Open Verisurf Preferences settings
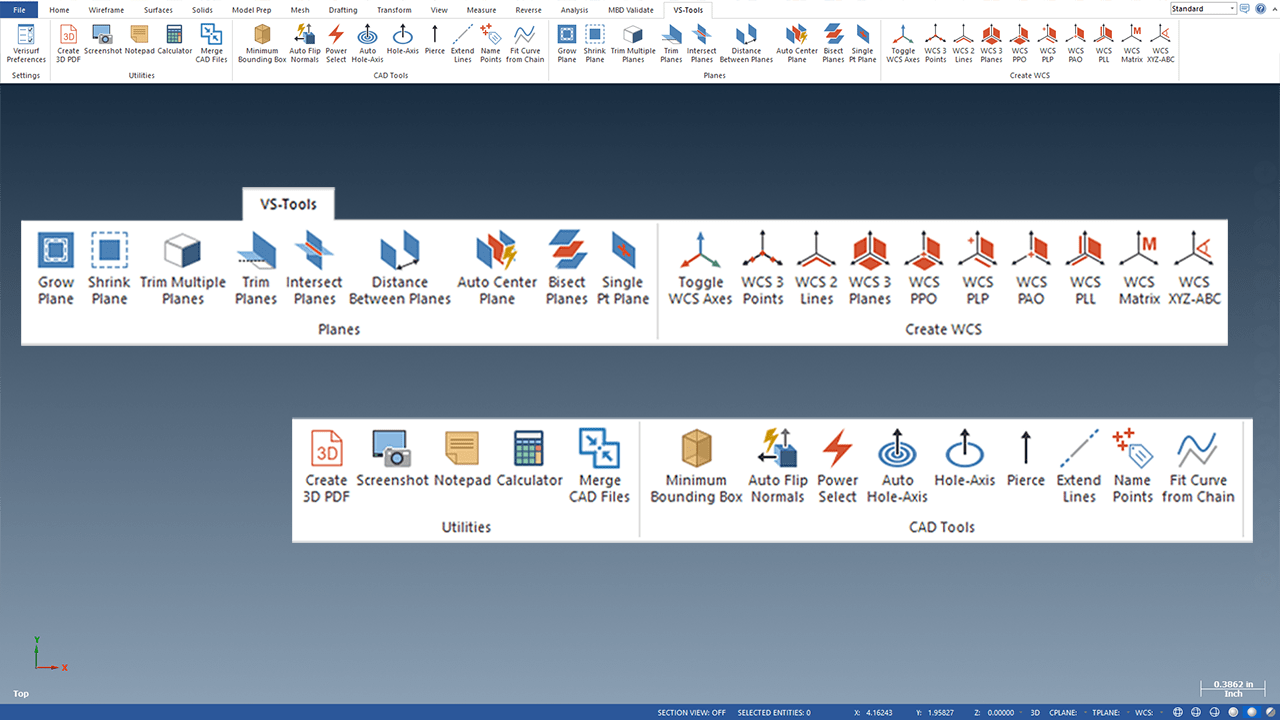1280x720 pixels. point(26,43)
